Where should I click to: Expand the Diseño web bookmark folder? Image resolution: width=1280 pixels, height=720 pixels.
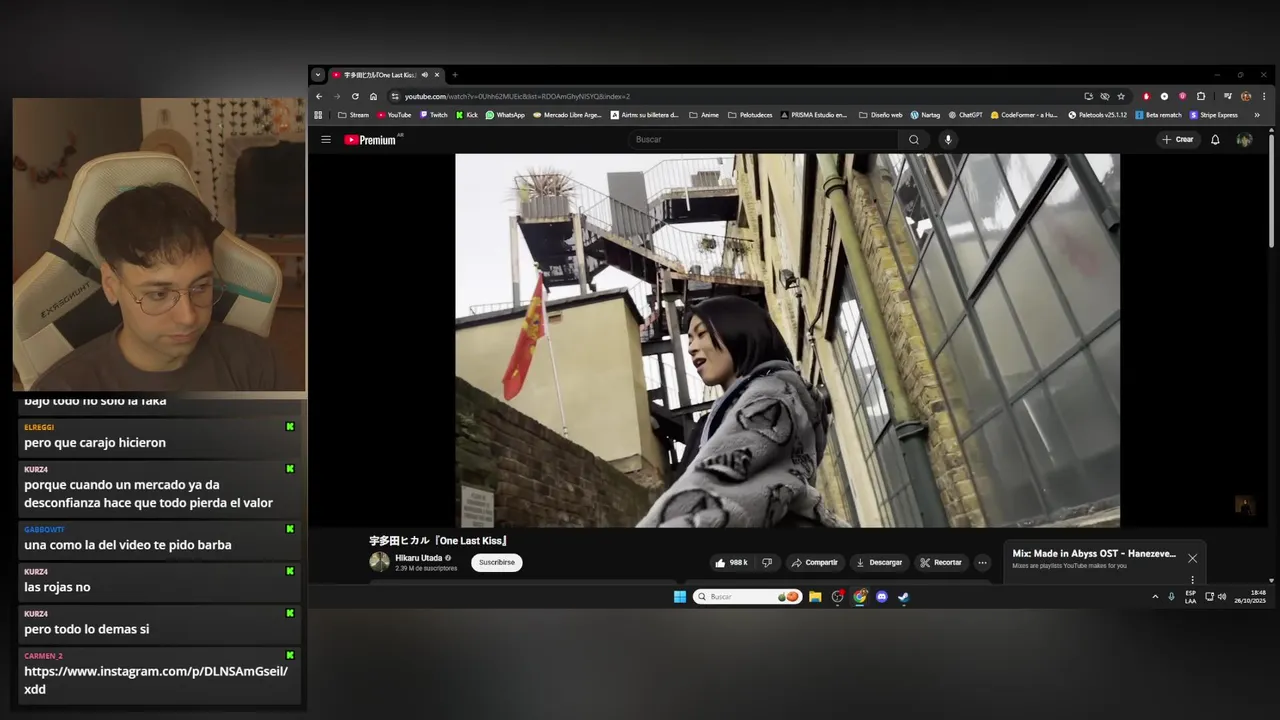coord(881,115)
